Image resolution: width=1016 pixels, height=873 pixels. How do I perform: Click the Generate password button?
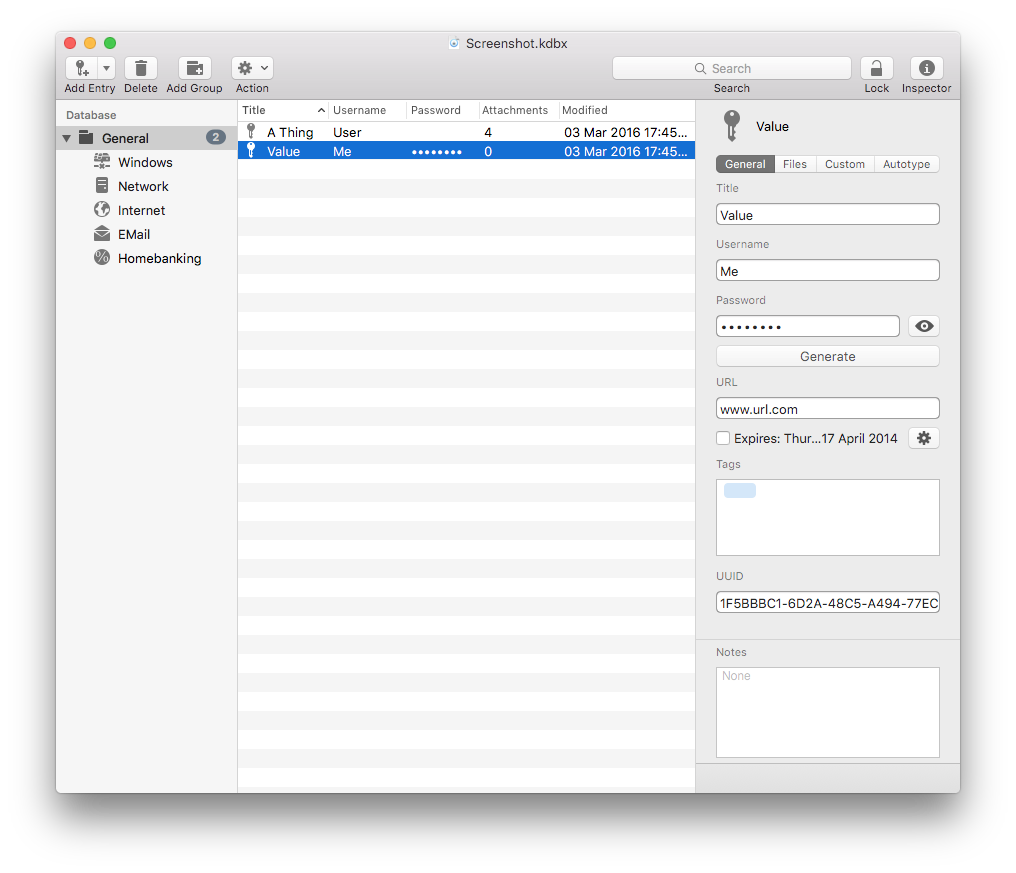point(827,356)
